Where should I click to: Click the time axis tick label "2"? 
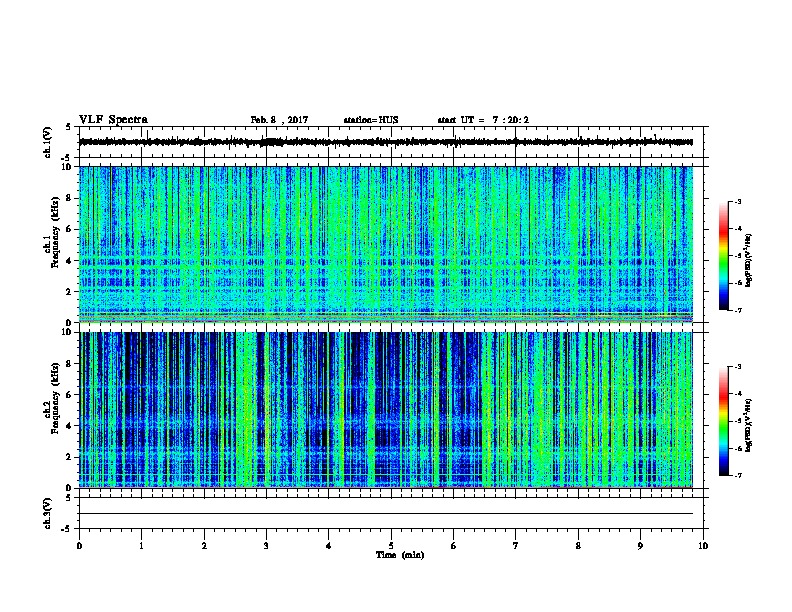[x=204, y=545]
